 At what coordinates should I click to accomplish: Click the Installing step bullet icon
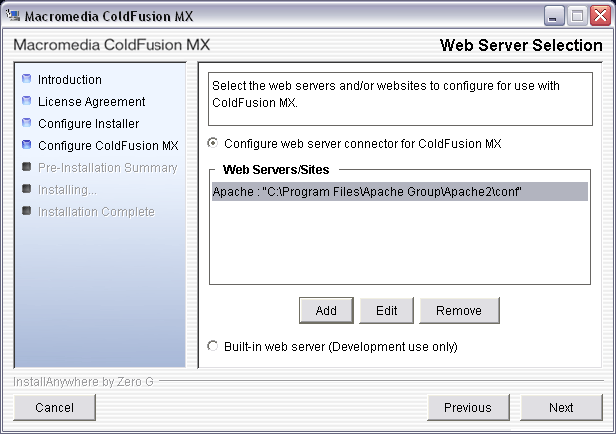point(27,189)
